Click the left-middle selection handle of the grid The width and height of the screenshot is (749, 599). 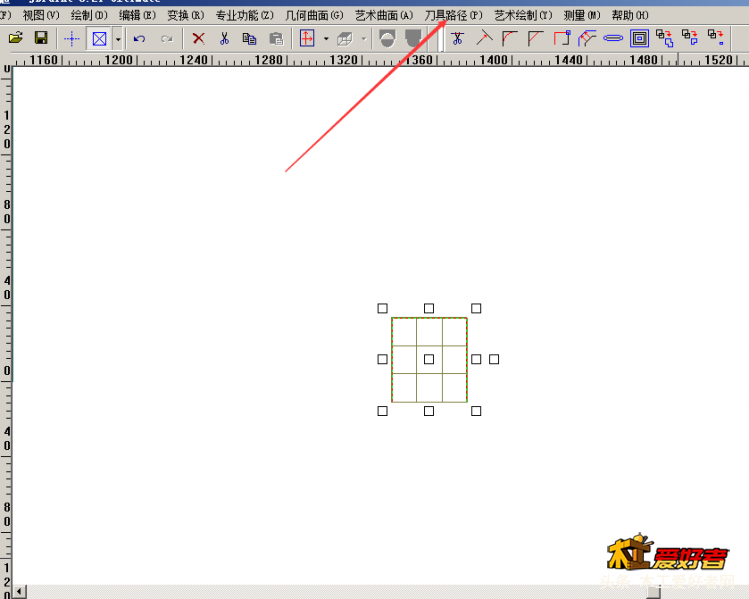click(382, 359)
